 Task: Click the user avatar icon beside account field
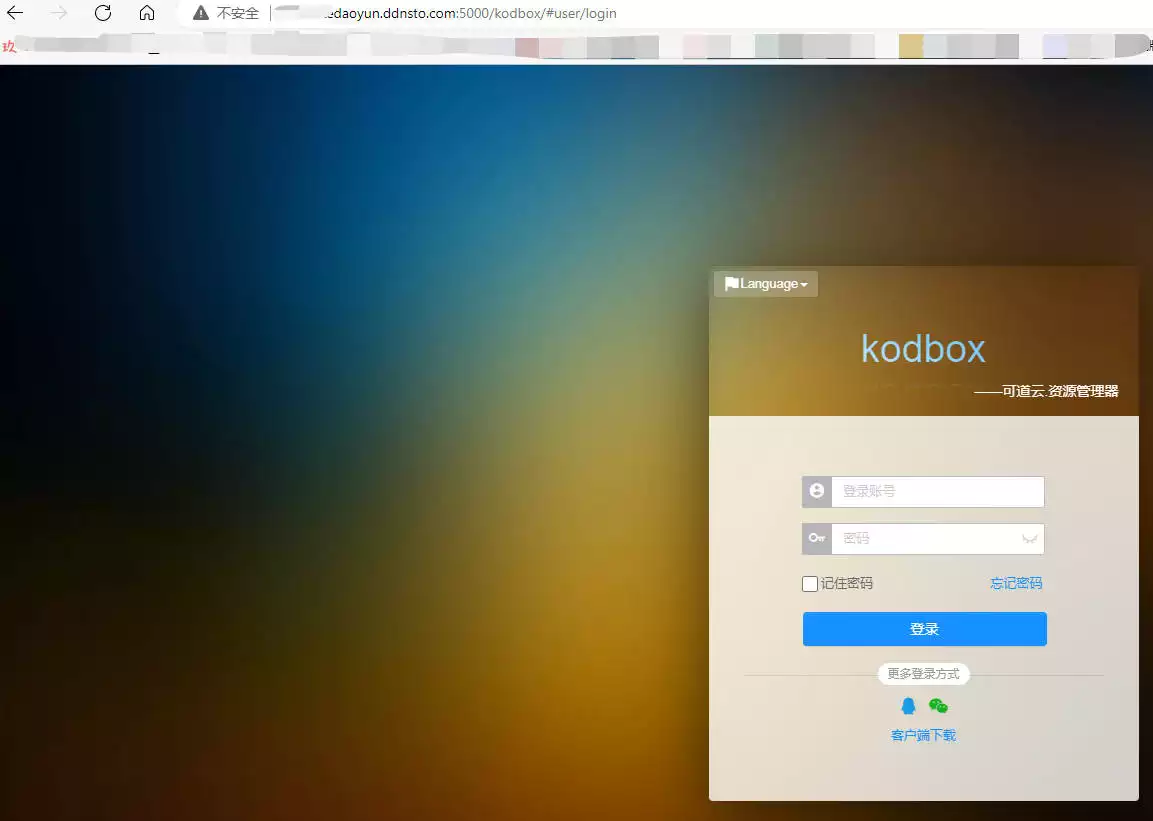point(817,491)
